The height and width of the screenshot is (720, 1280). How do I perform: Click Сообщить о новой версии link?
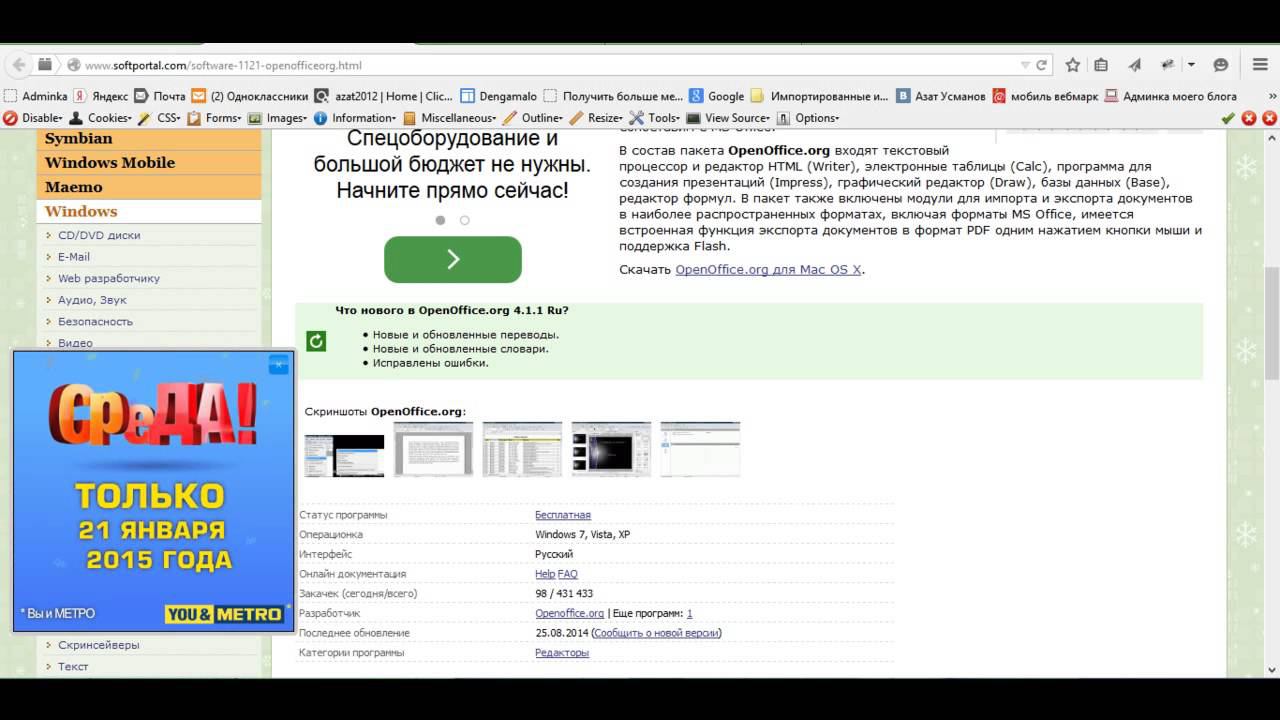tap(656, 633)
